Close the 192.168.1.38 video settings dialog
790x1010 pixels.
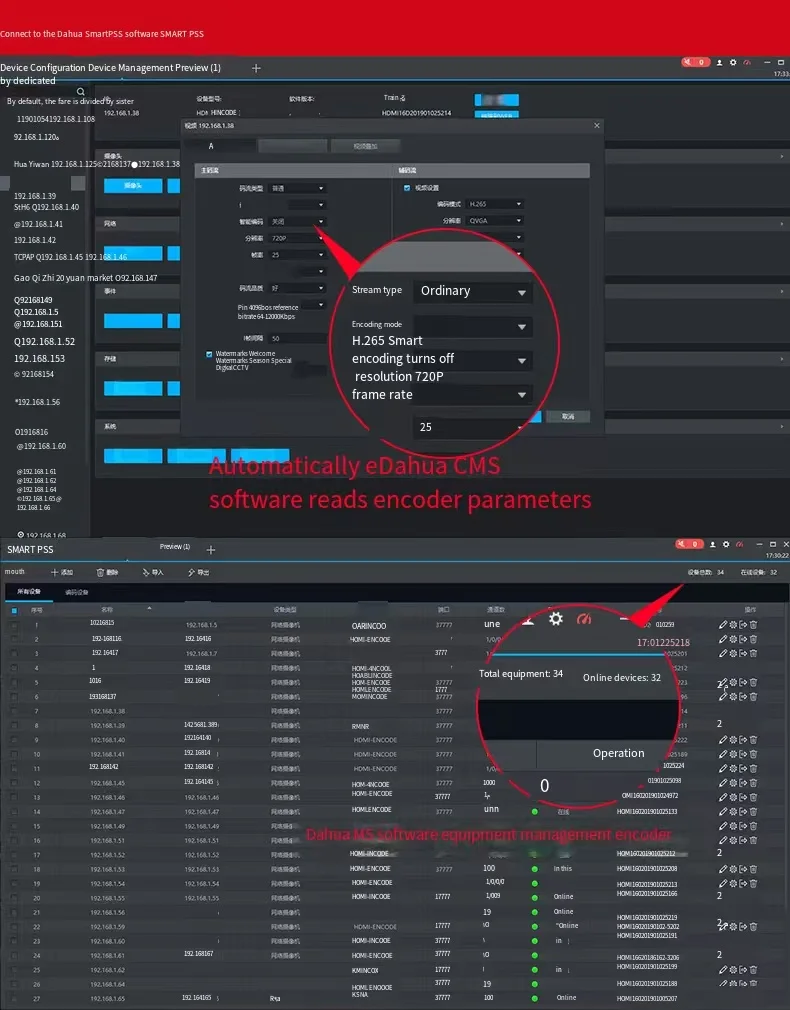click(x=597, y=126)
